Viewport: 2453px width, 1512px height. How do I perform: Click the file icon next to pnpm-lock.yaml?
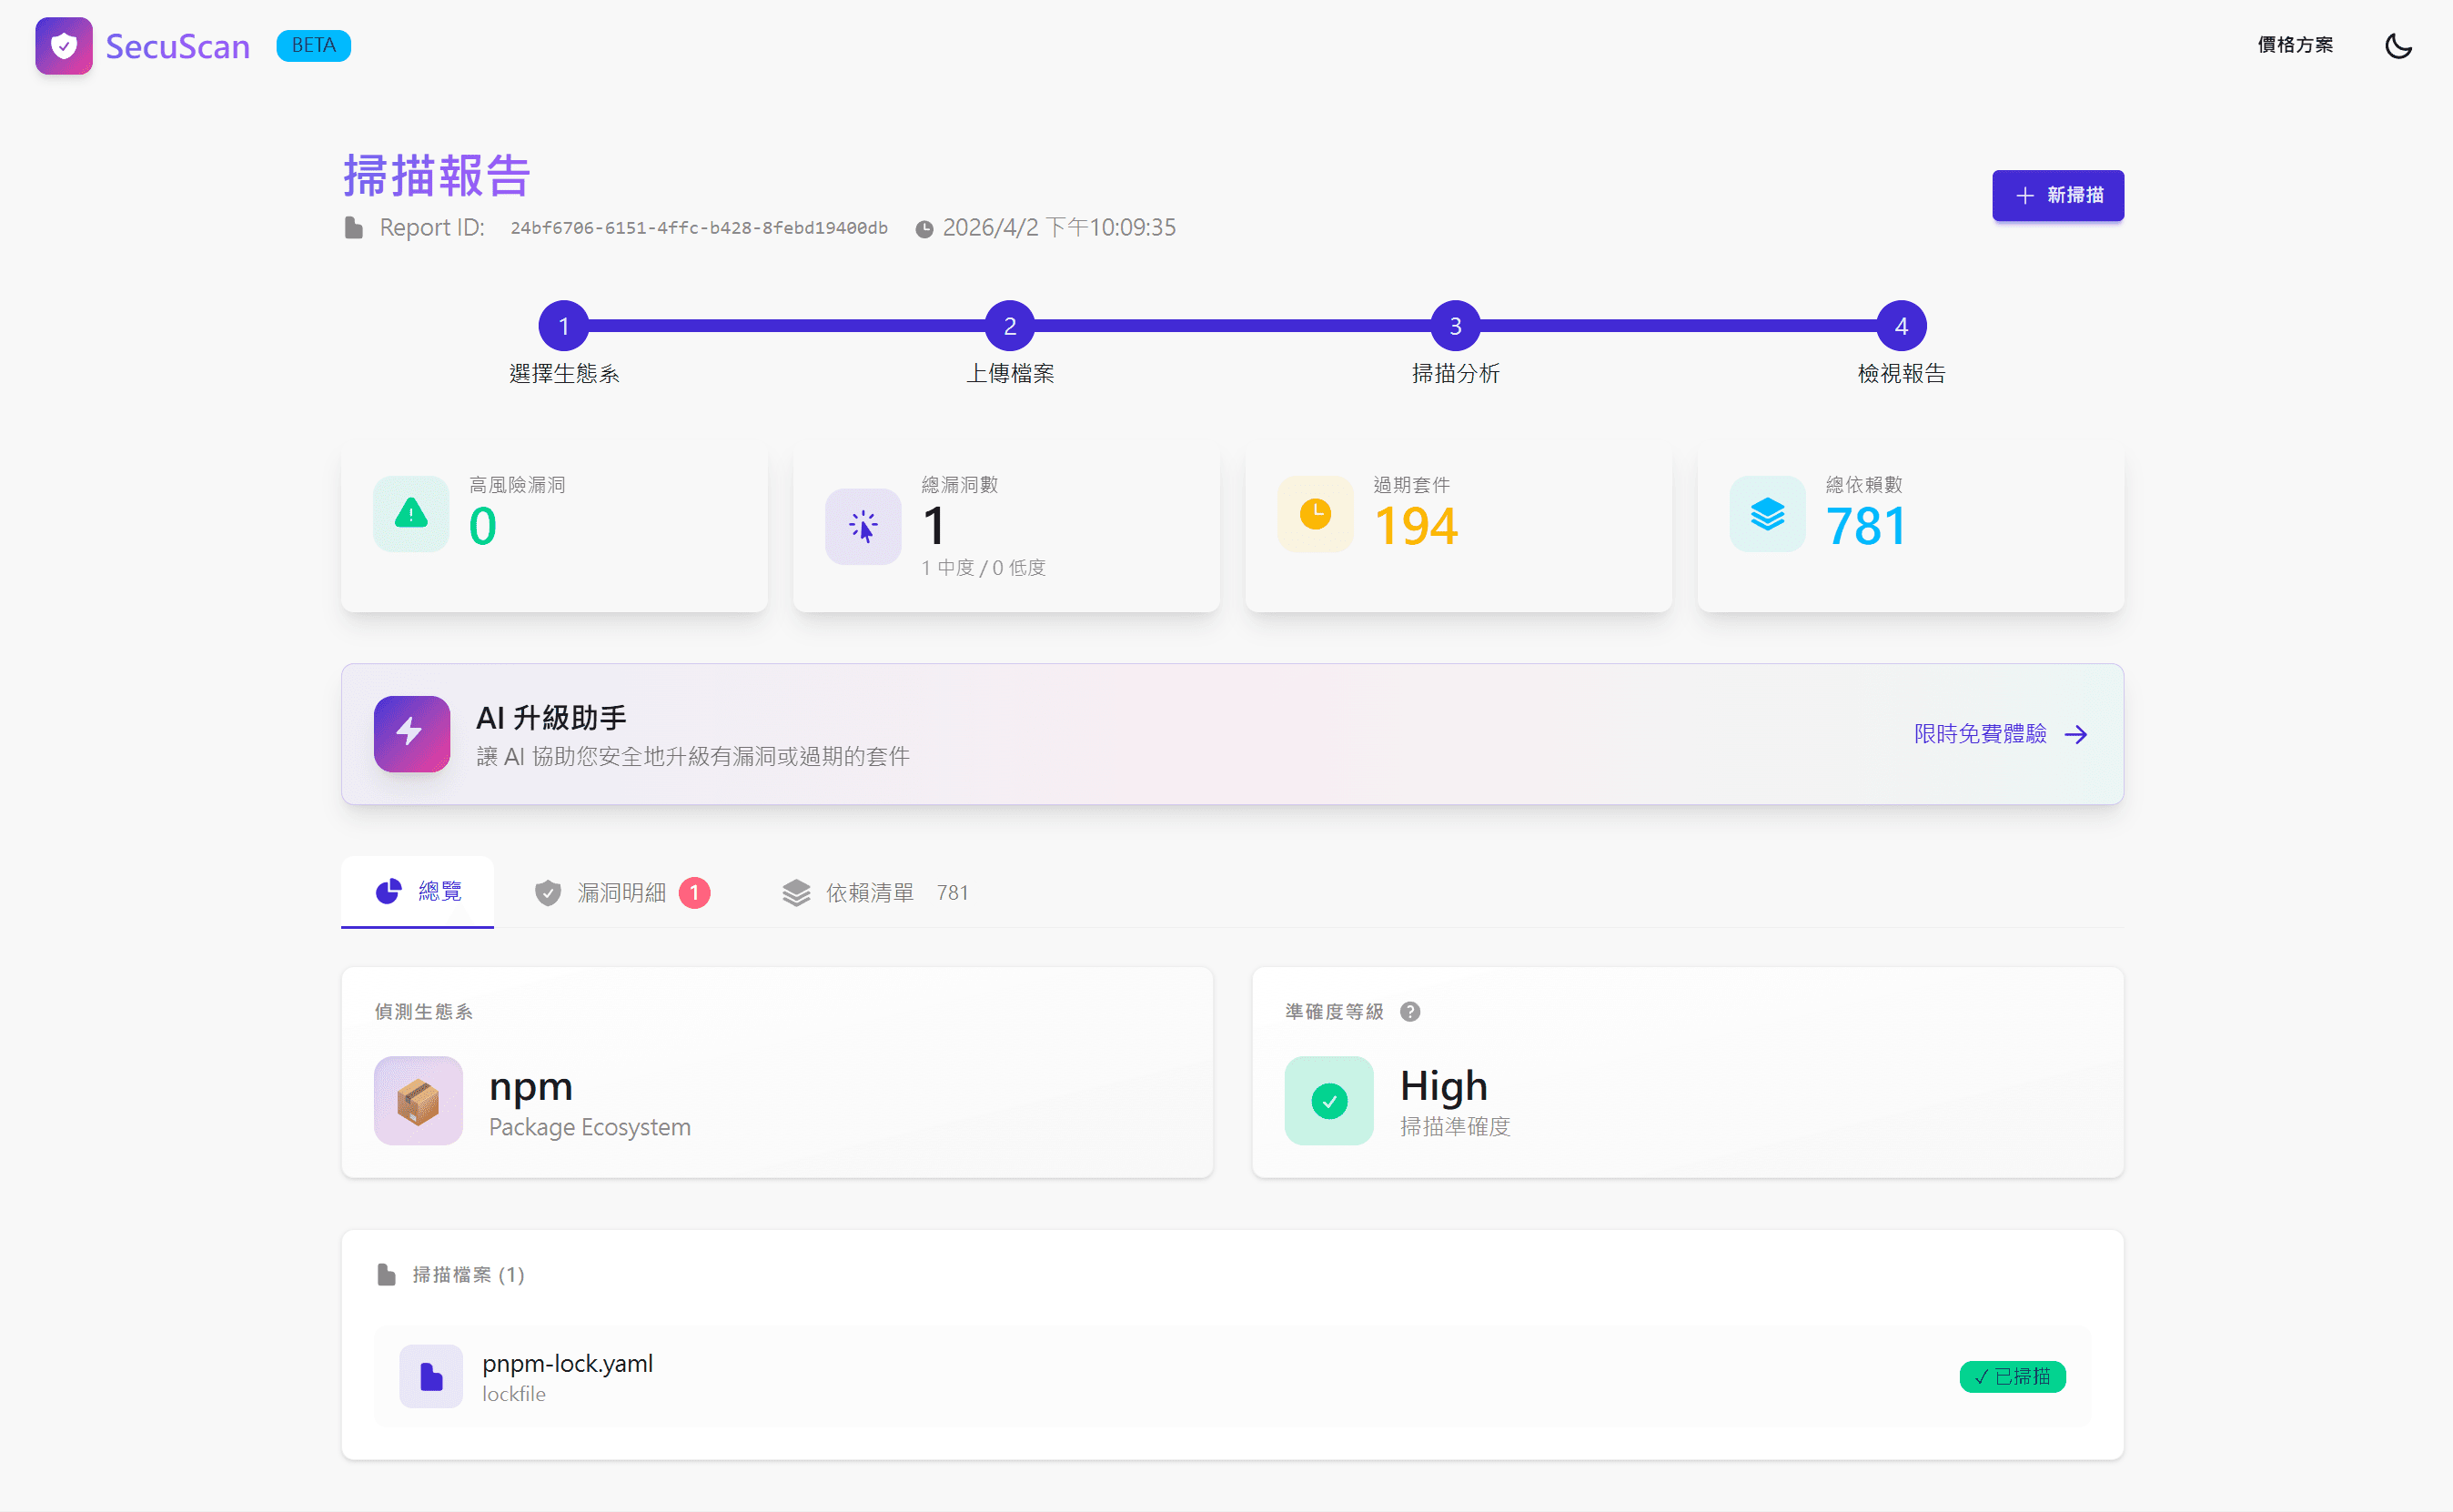[x=430, y=1376]
